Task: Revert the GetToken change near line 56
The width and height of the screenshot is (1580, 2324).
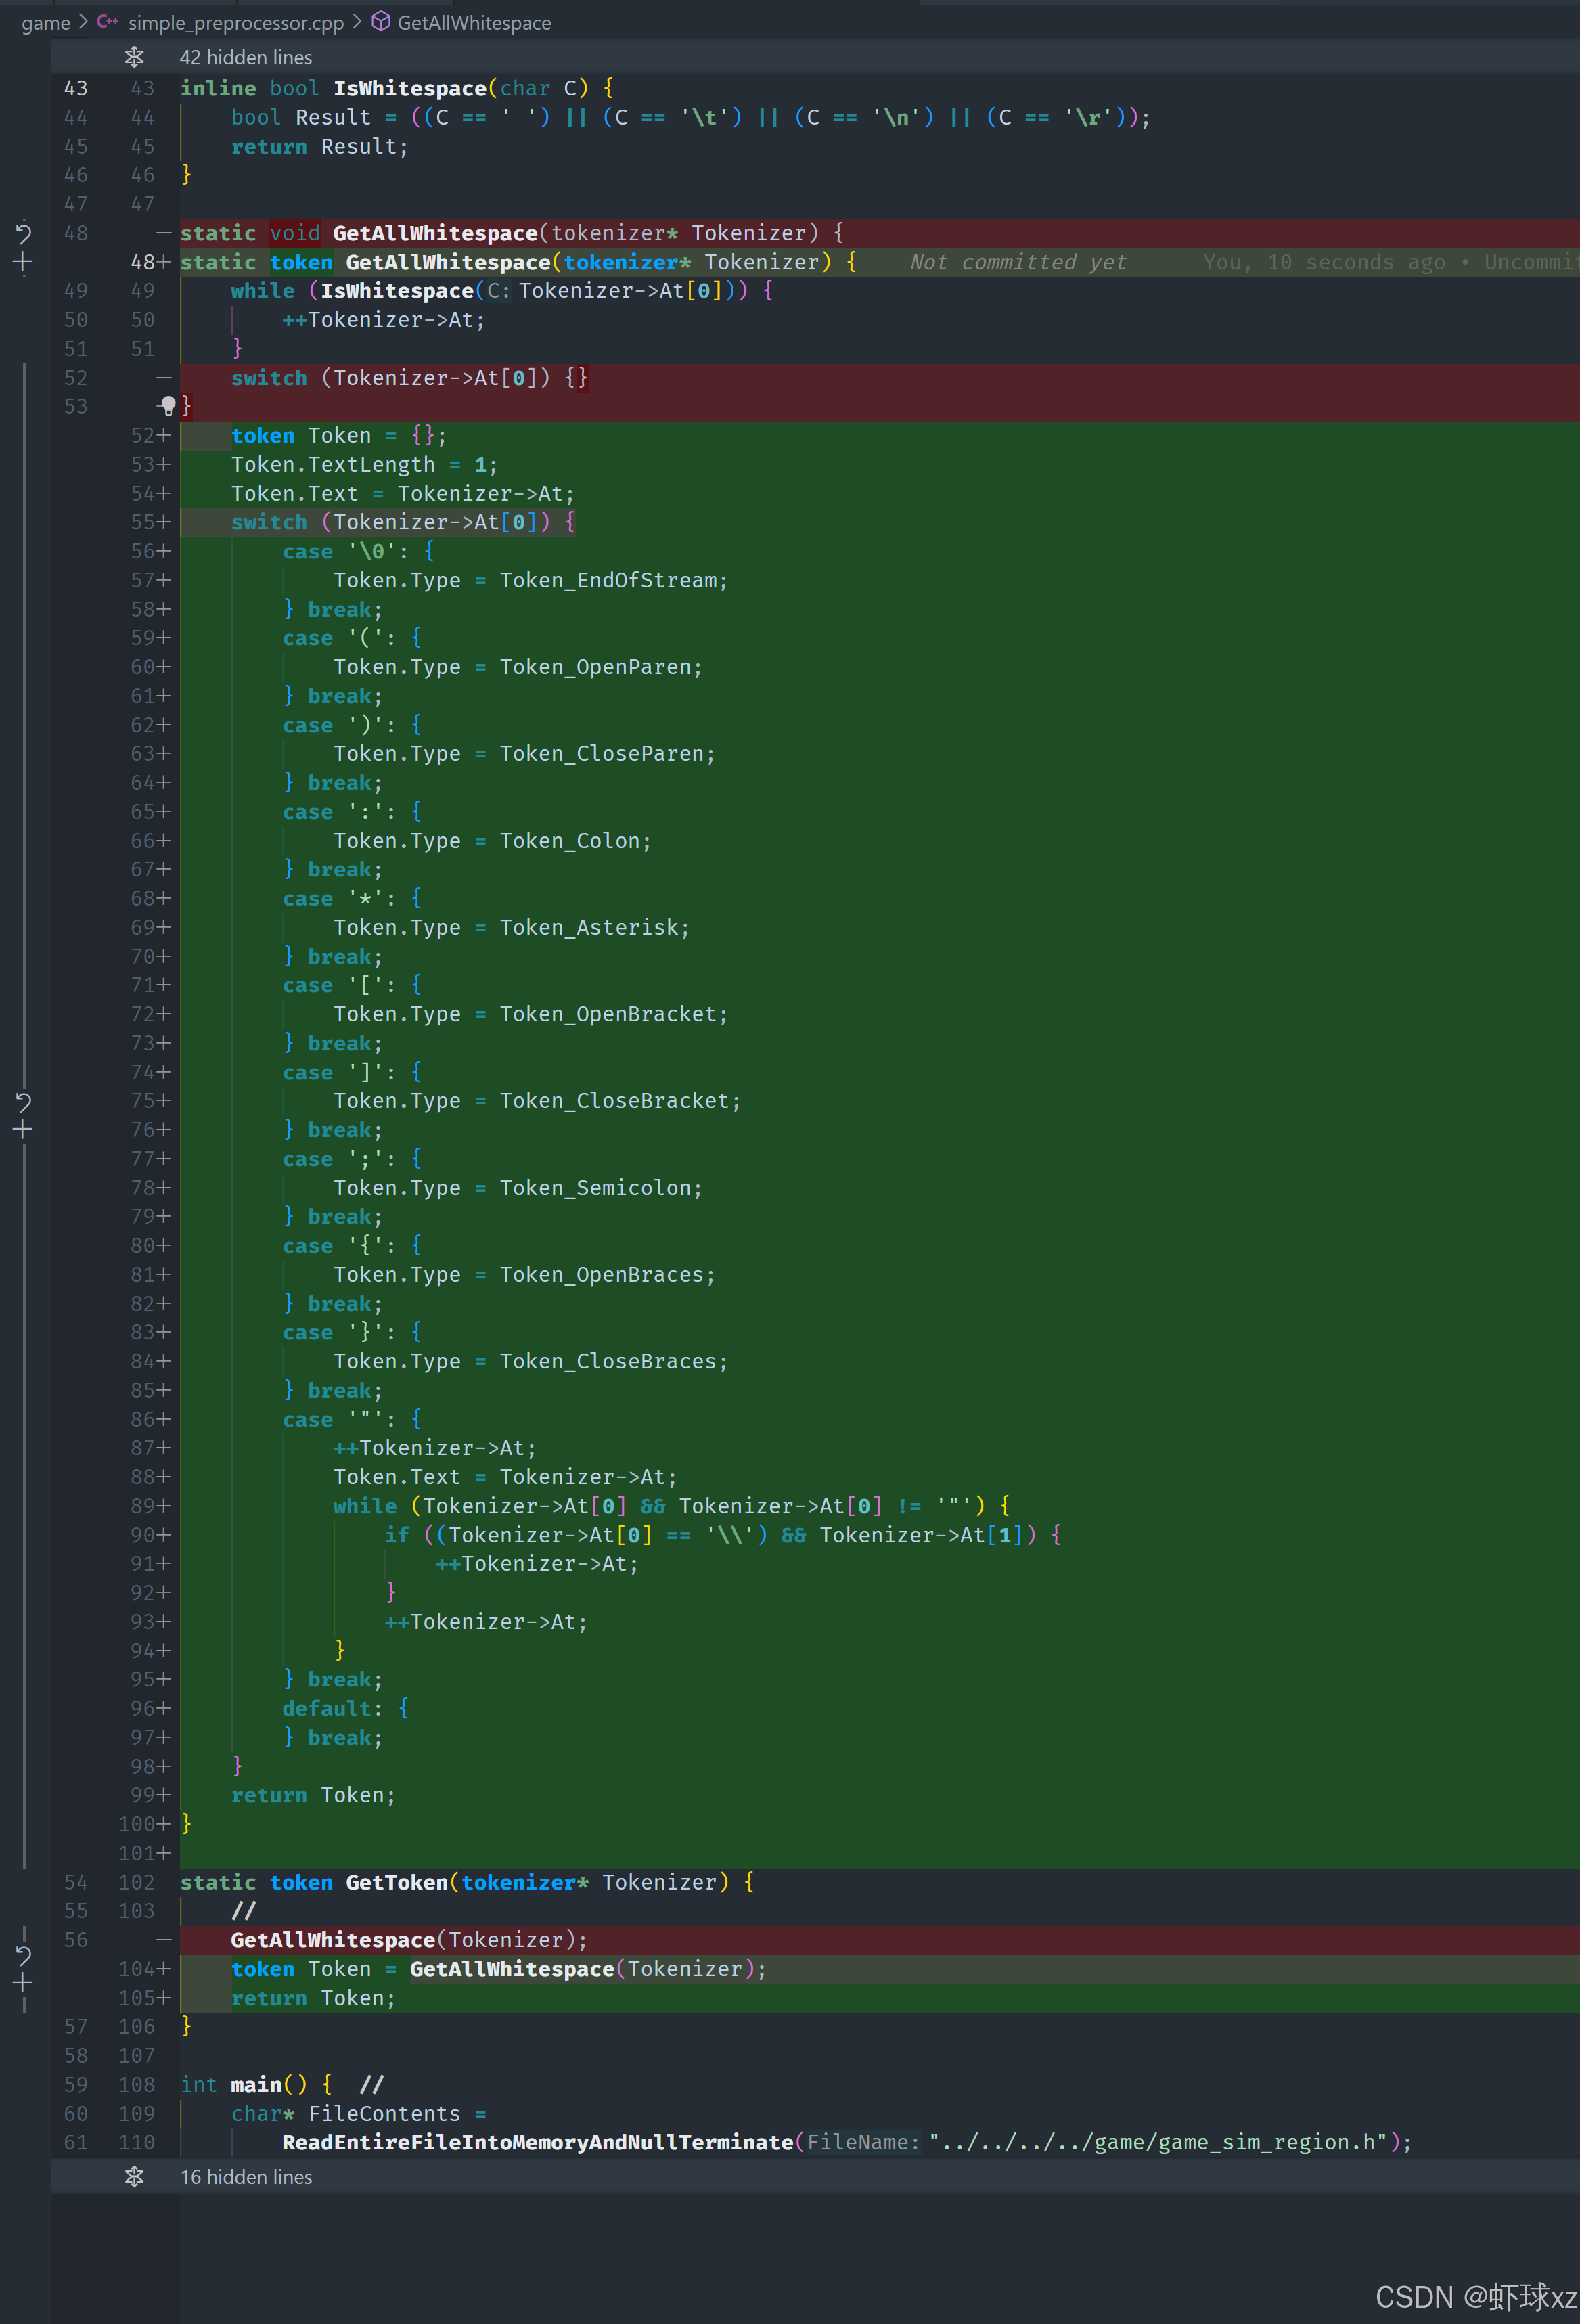Action: point(23,1955)
